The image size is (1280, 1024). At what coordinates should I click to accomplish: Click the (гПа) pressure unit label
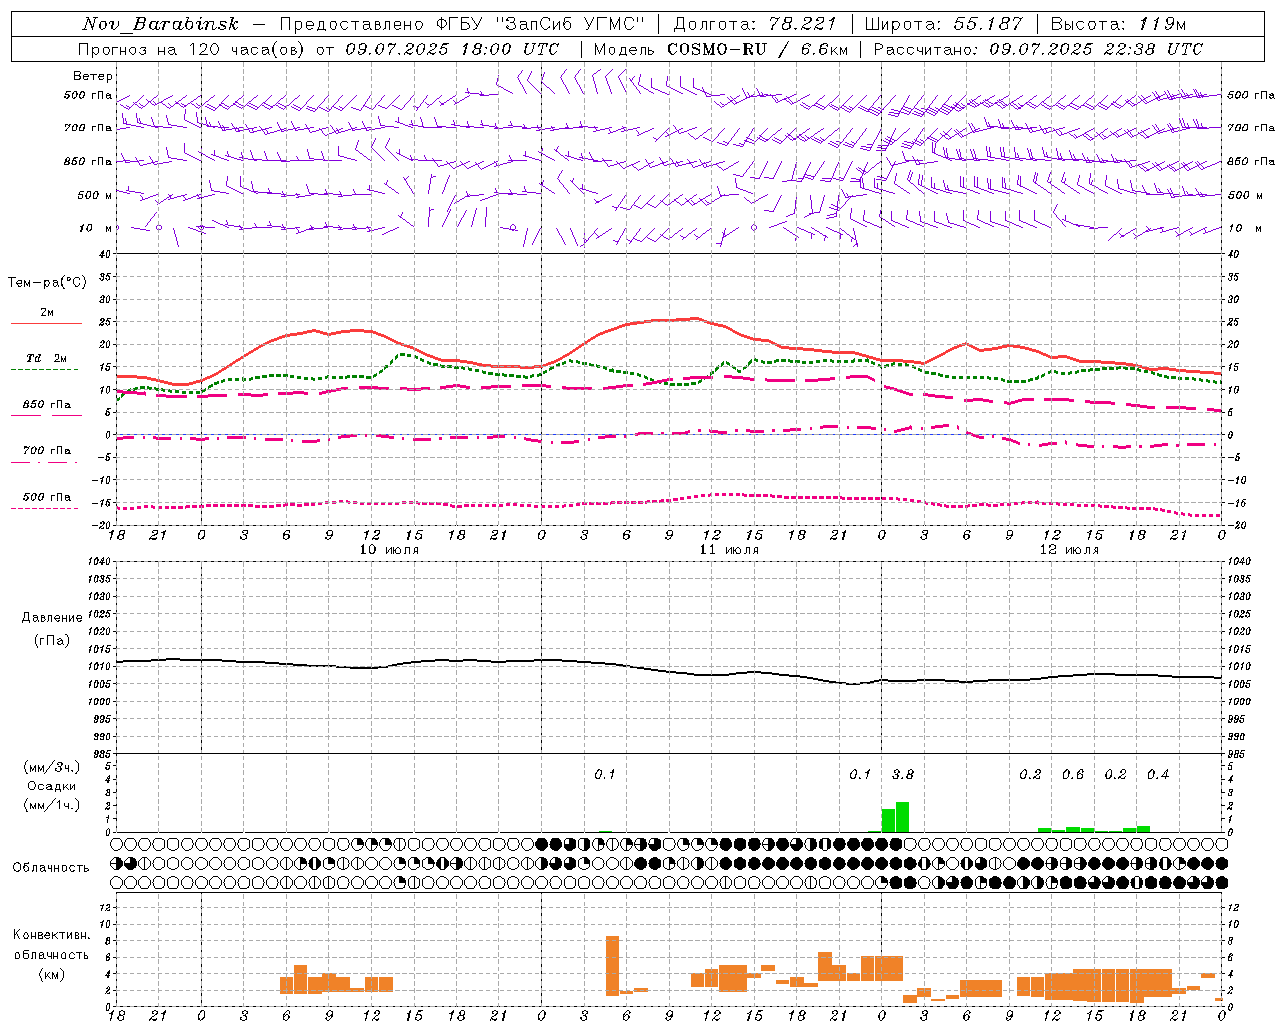[52, 640]
